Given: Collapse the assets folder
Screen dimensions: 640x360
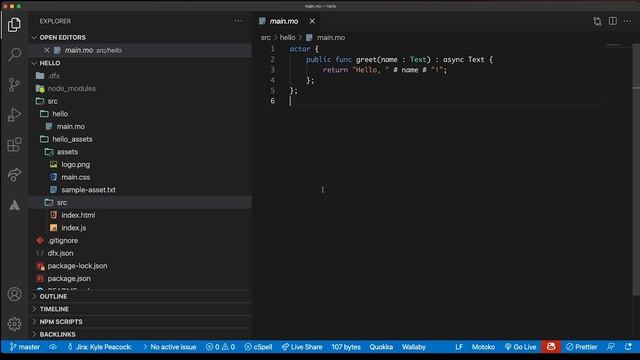Looking at the screenshot, I should [141, 152].
